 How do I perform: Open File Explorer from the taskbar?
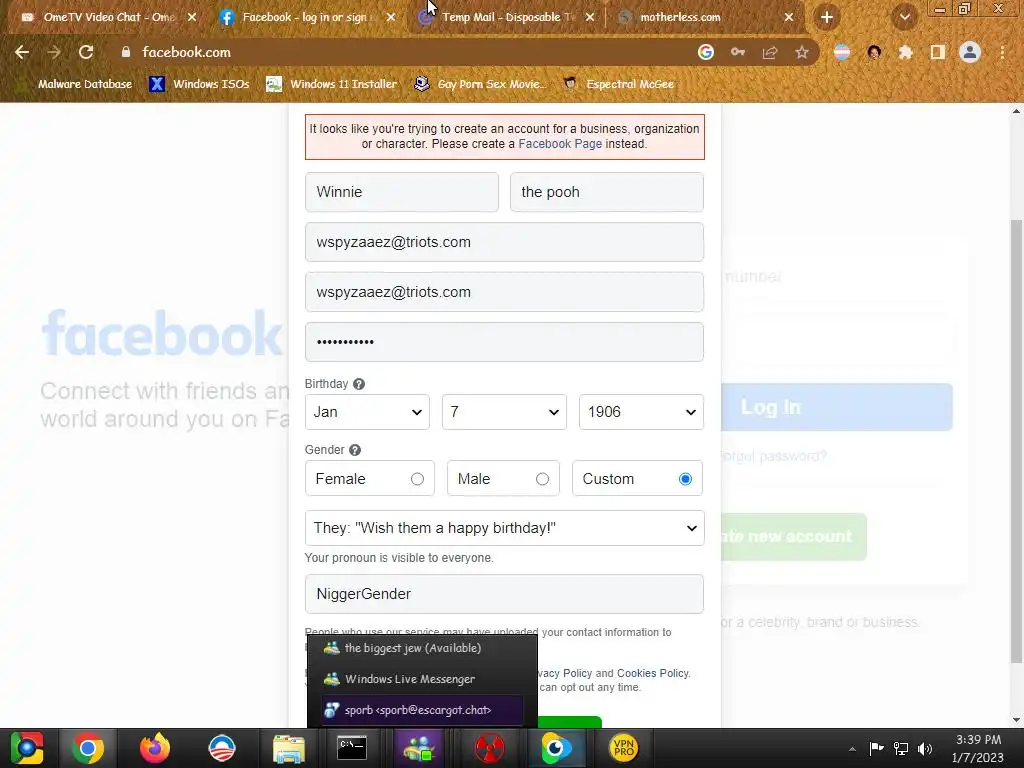(288, 748)
